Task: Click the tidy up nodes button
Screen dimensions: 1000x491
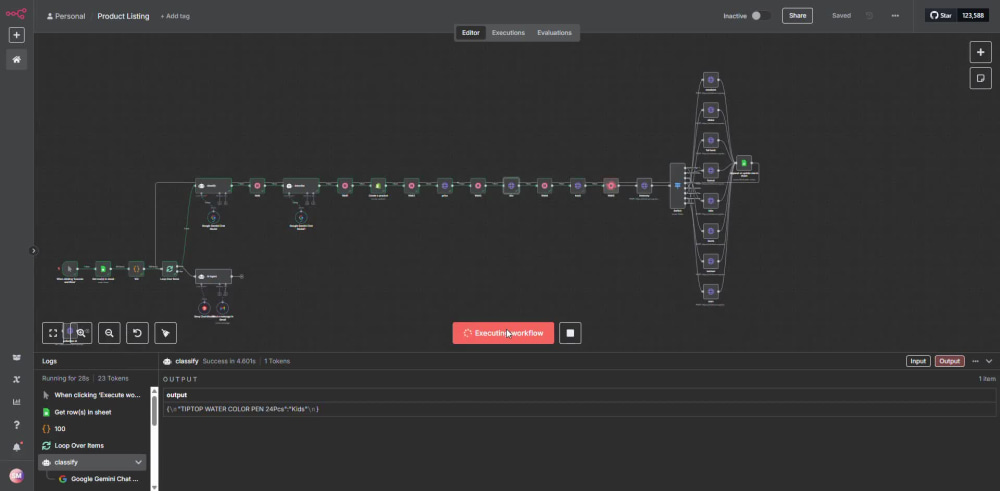Action: tap(165, 333)
